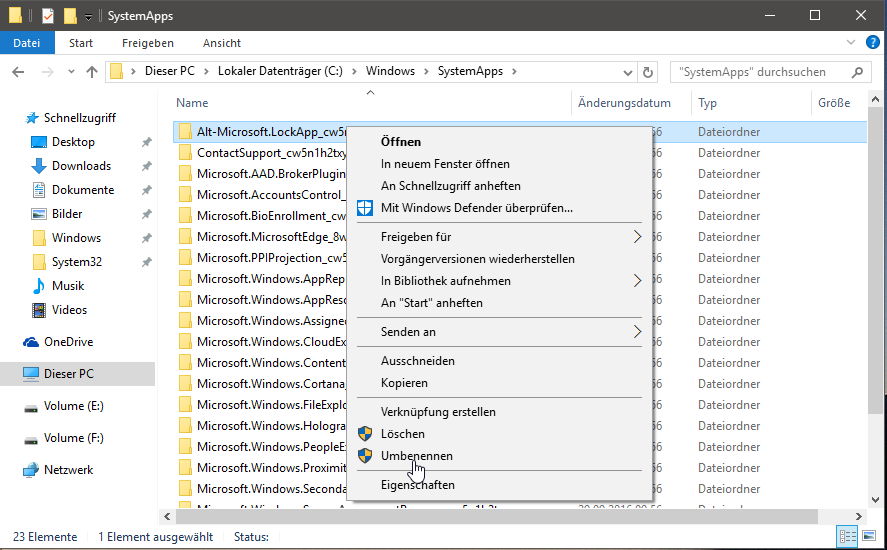Click the shield icon next to Umbenennen
Viewport: 887px width, 550px height.
coord(365,456)
